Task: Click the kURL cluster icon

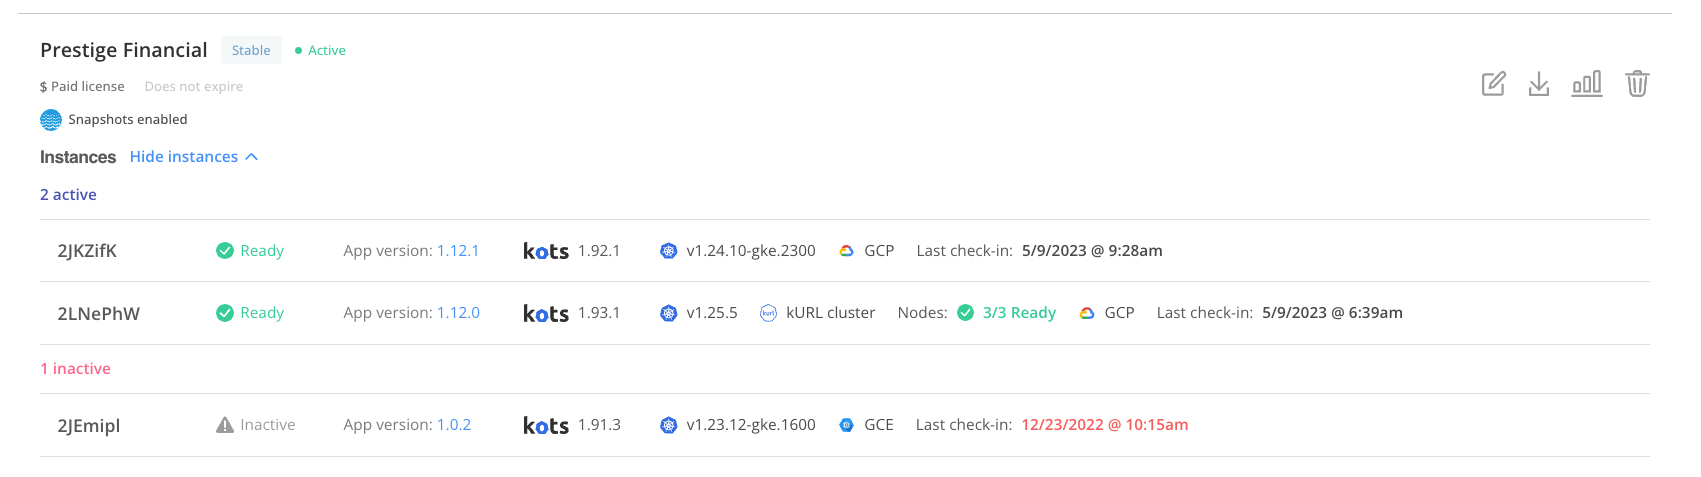Action: 768,313
